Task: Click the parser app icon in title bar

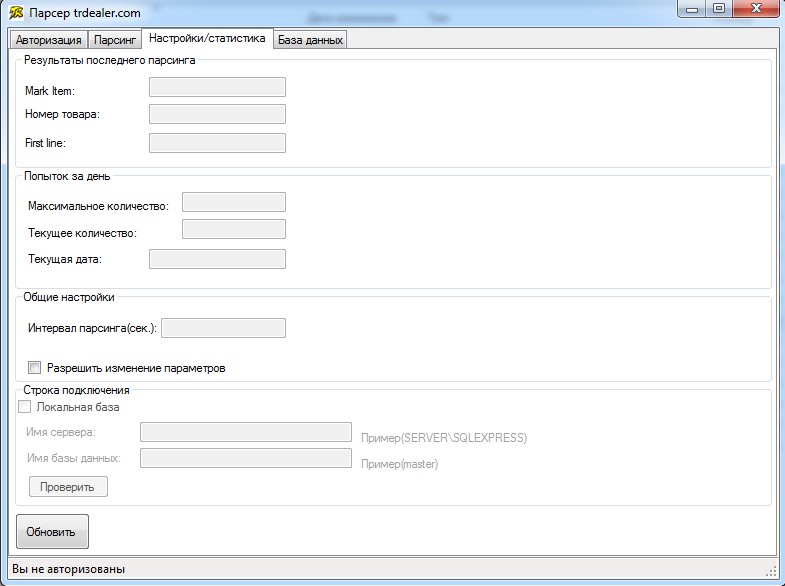Action: pos(16,13)
